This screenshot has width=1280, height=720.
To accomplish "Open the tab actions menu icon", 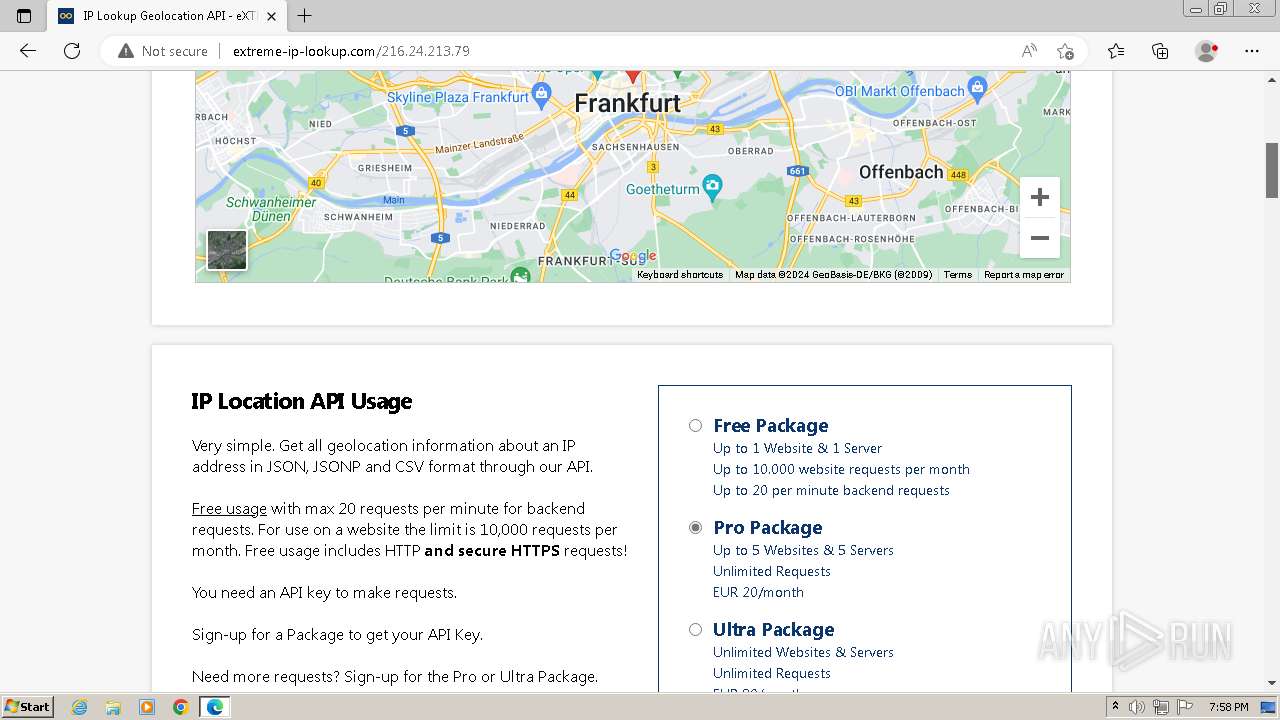I will pyautogui.click(x=24, y=16).
